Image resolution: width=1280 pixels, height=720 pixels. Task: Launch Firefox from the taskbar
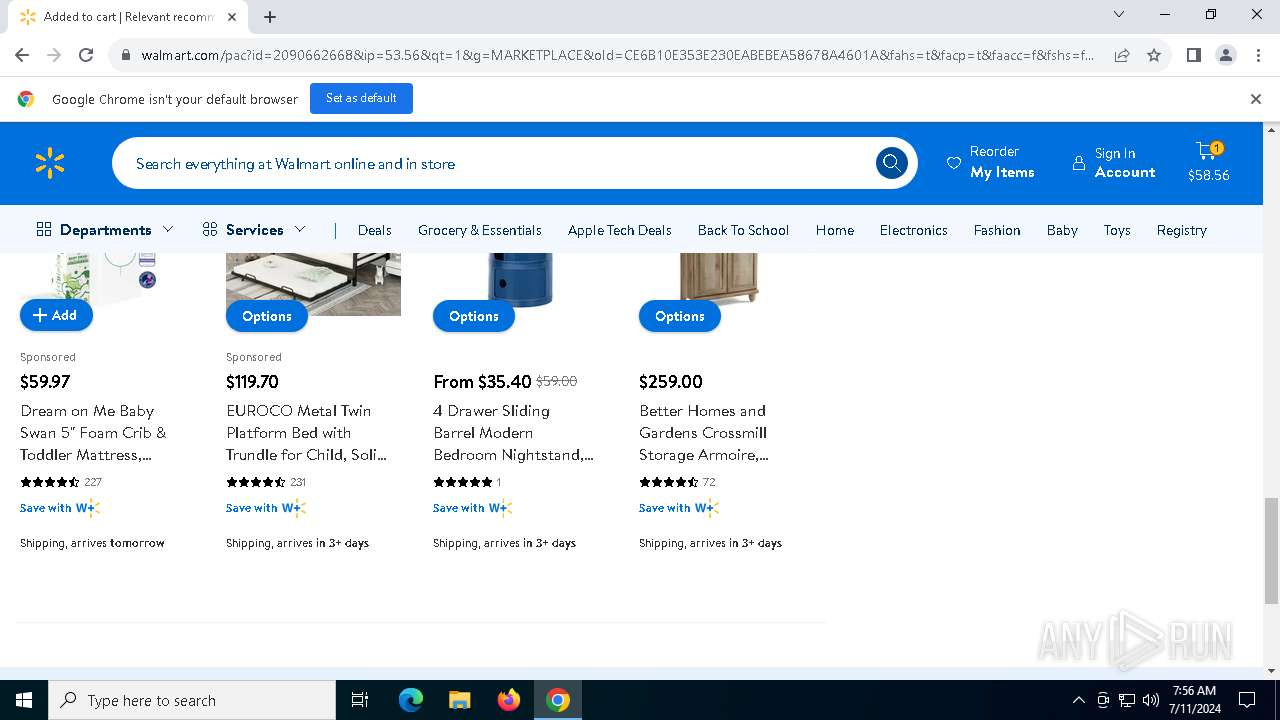pyautogui.click(x=508, y=700)
